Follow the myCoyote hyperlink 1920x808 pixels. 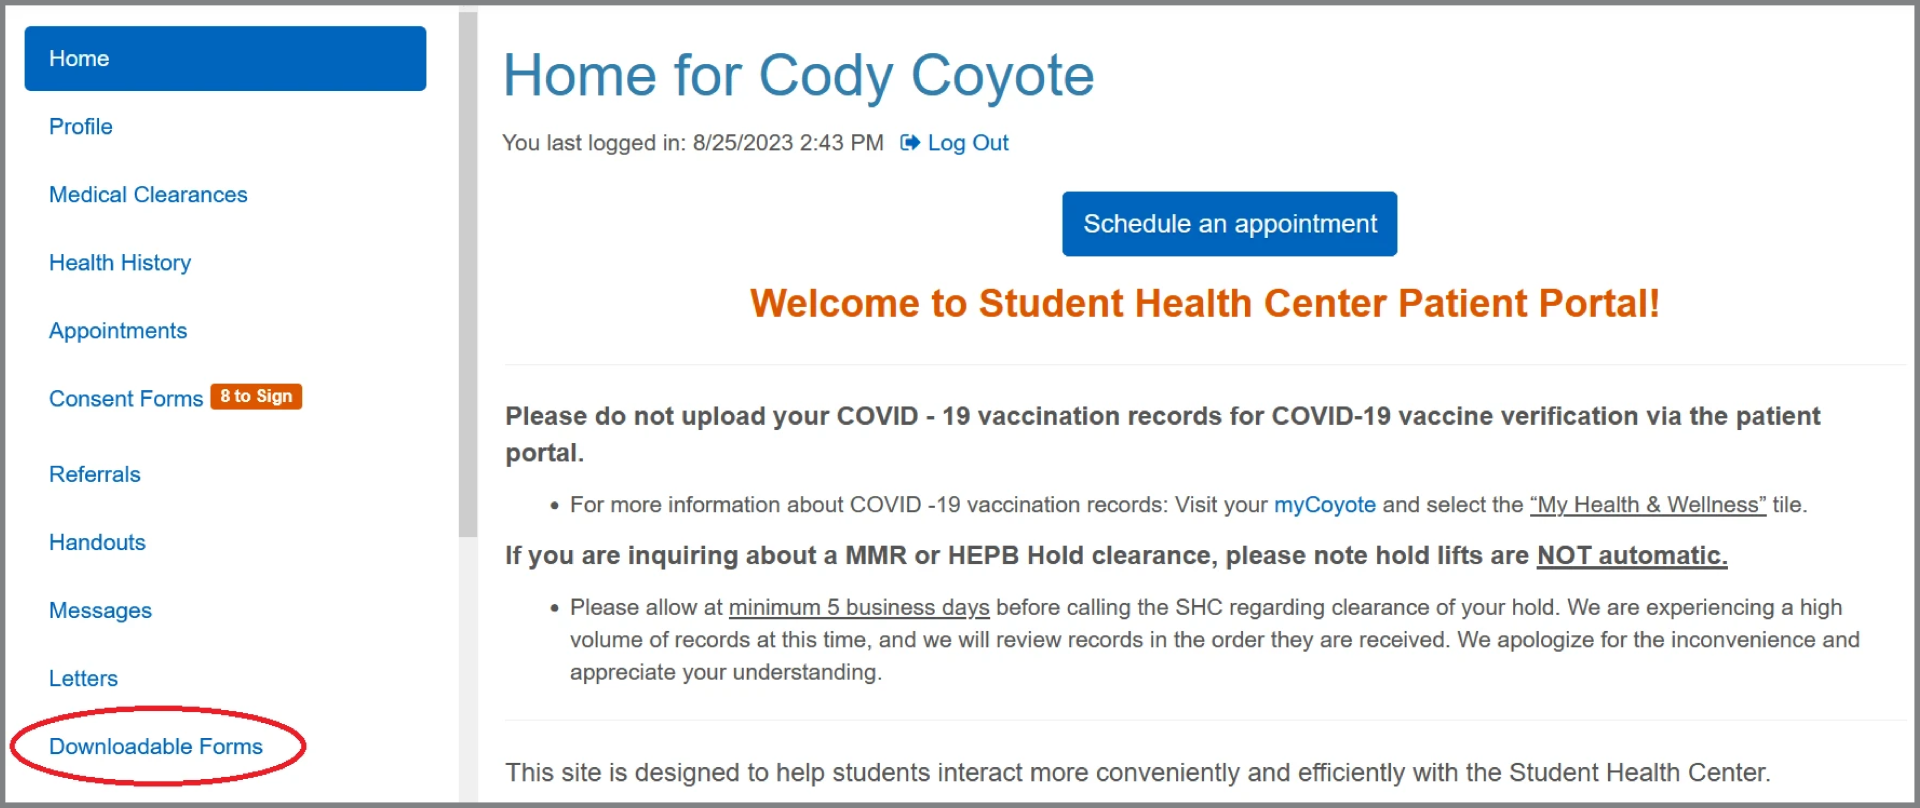click(x=1324, y=505)
